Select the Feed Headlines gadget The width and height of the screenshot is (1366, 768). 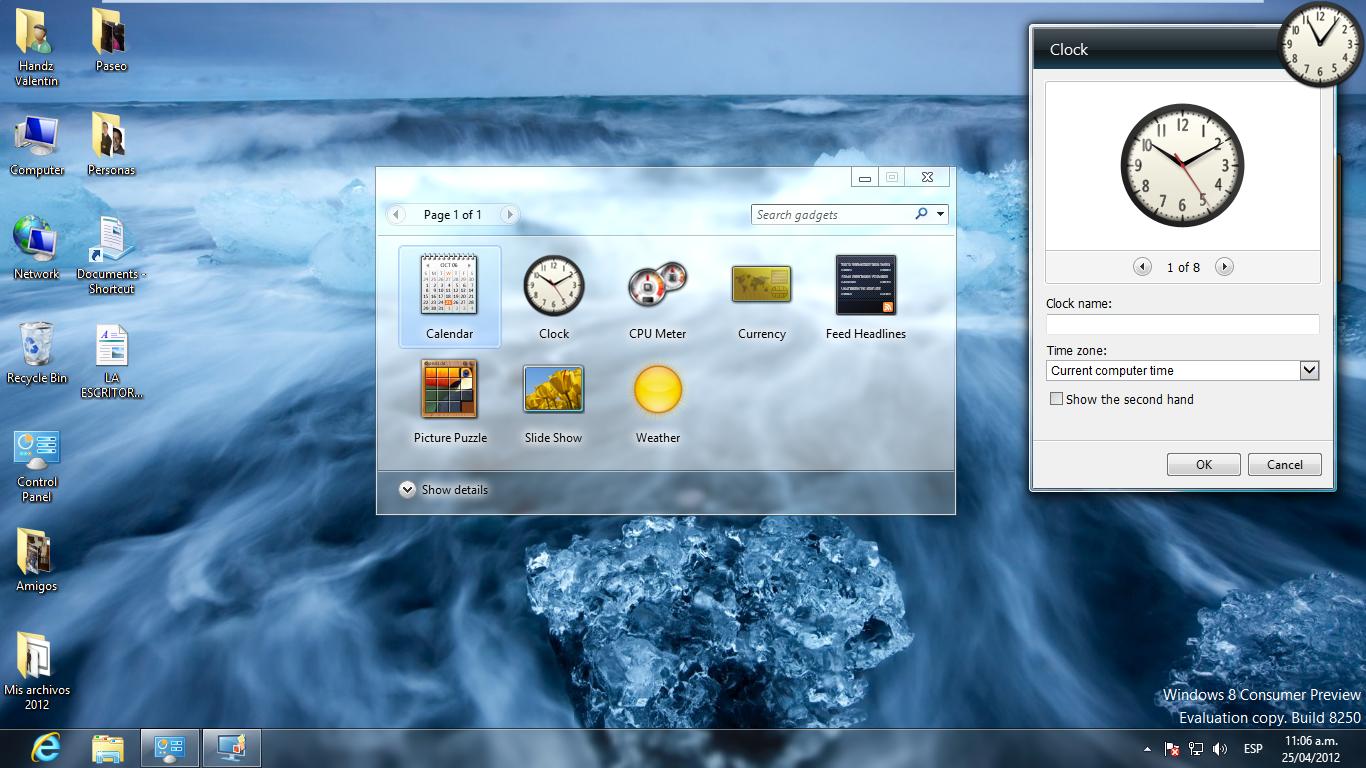[x=865, y=286]
